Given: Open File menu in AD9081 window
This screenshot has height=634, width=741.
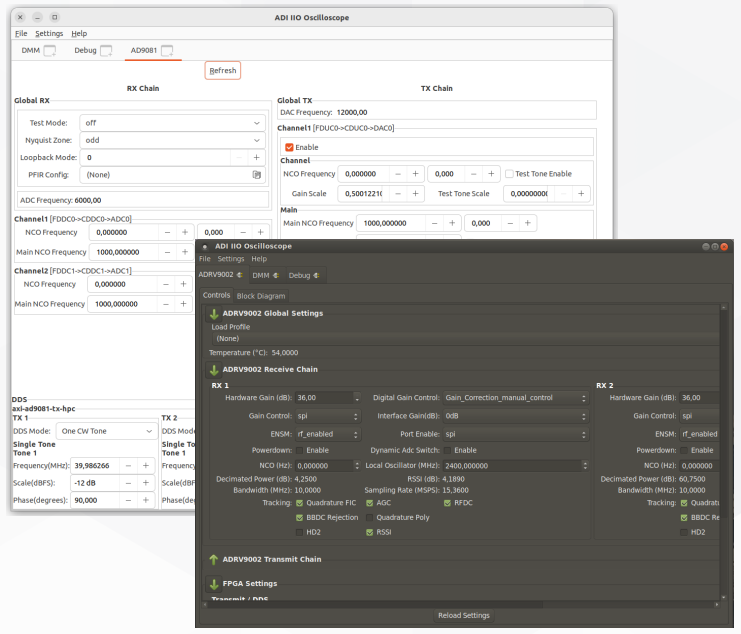Looking at the screenshot, I should pyautogui.click(x=21, y=34).
